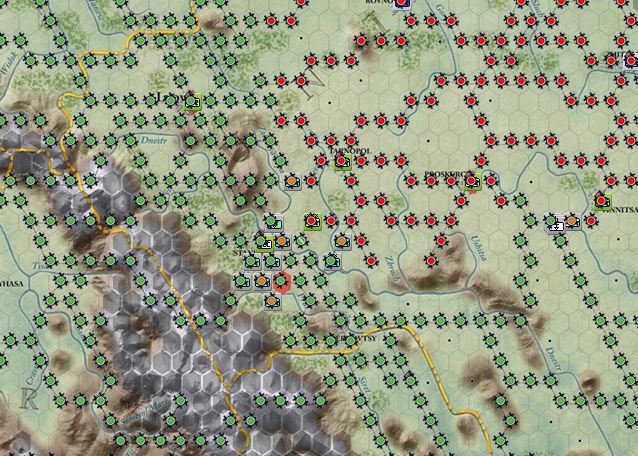Click the Lvov city label
This screenshot has height=456, width=638.
[170, 97]
